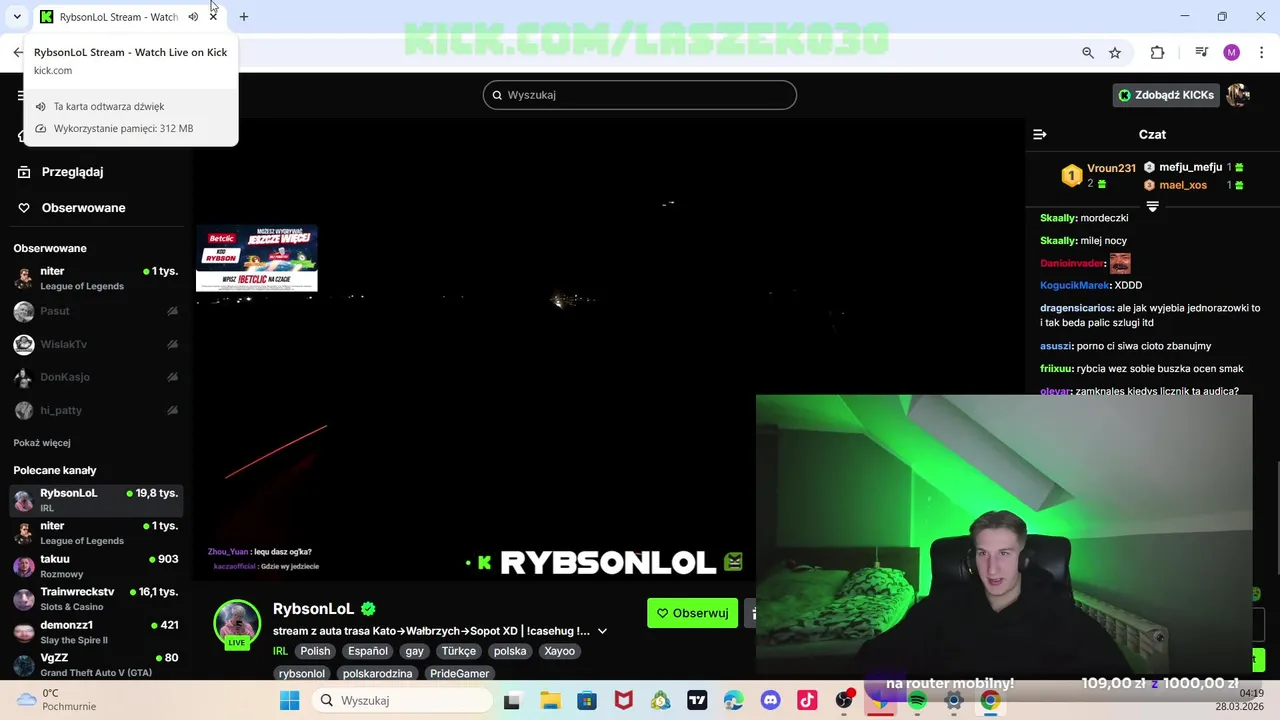The width and height of the screenshot is (1280, 720).
Task: Click the green verified badge by RybsonLoL
Action: (x=368, y=609)
